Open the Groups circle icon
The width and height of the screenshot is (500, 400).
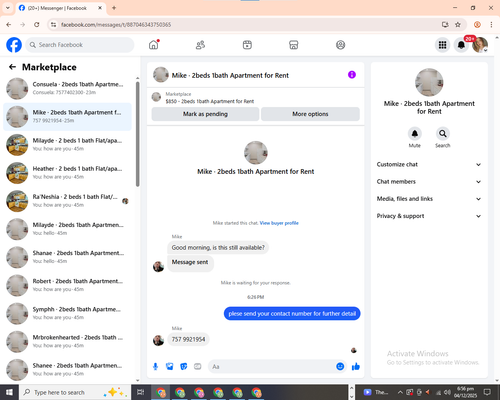340,45
